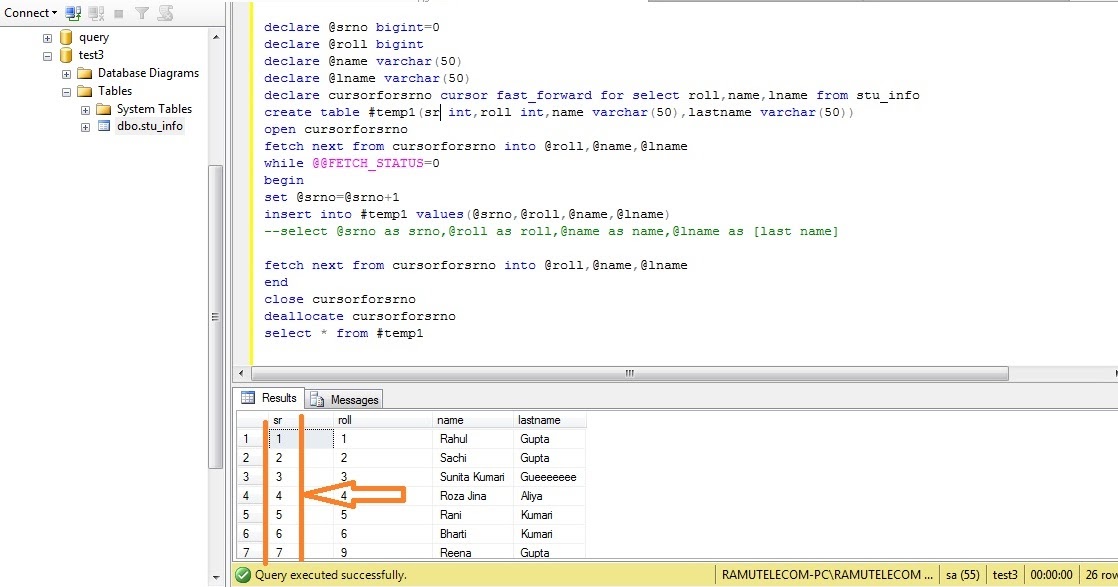This screenshot has width=1118, height=587.
Task: Click the Stop icon in Object Explorer toolbar
Action: tap(119, 13)
